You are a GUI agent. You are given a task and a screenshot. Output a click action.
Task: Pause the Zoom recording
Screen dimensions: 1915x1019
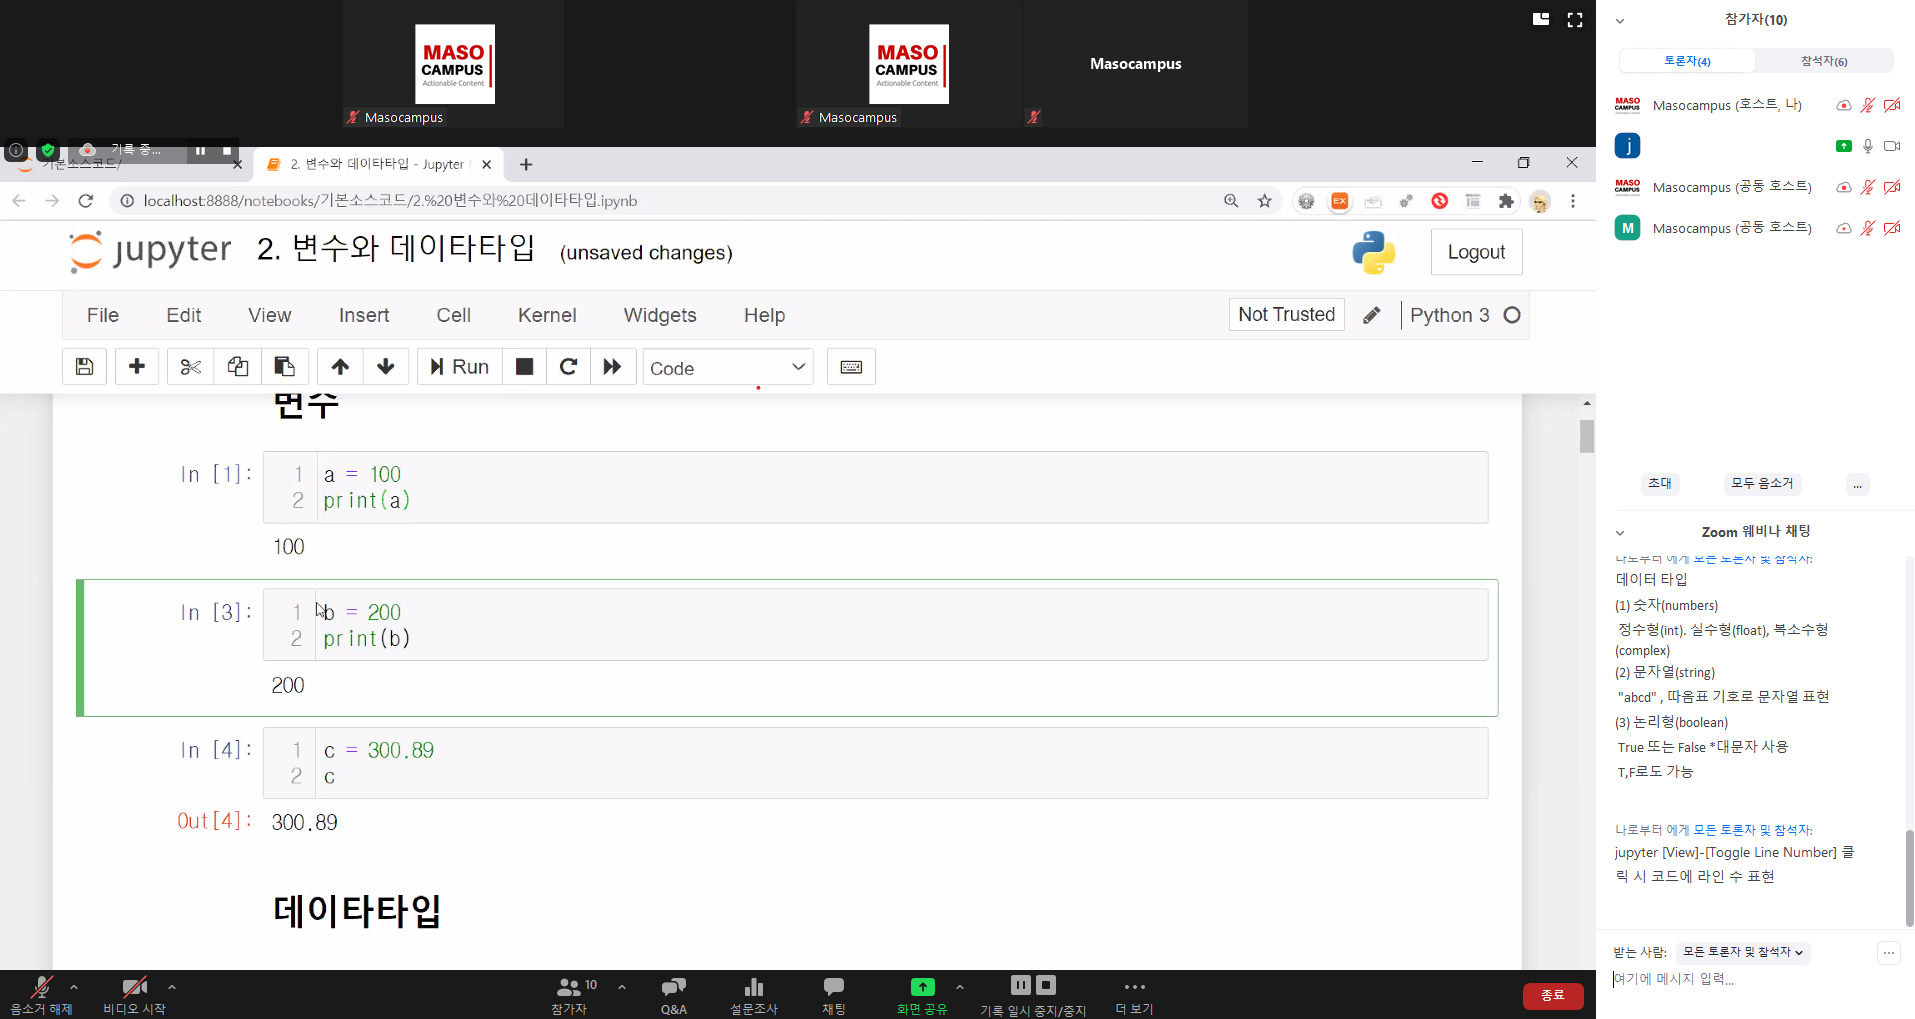point(1020,985)
